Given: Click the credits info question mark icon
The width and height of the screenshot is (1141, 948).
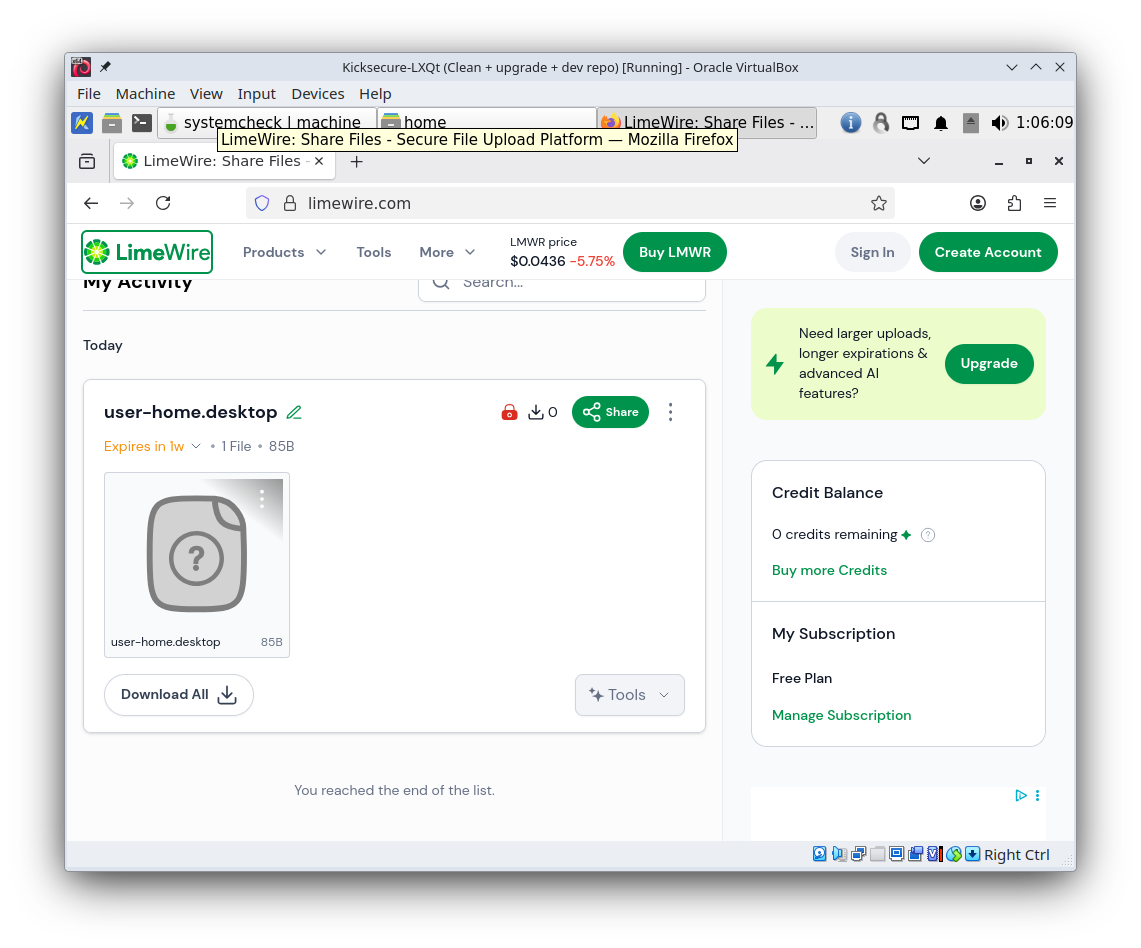Looking at the screenshot, I should [927, 535].
